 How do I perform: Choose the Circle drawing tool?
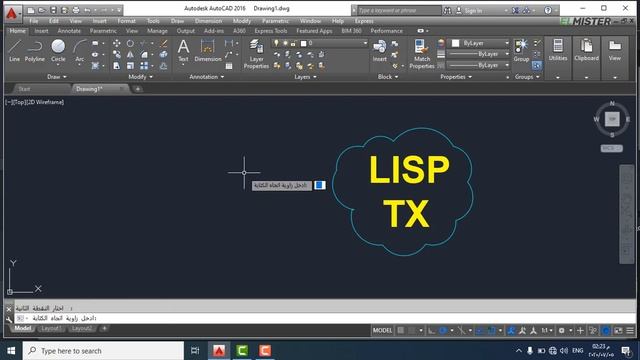click(x=58, y=51)
